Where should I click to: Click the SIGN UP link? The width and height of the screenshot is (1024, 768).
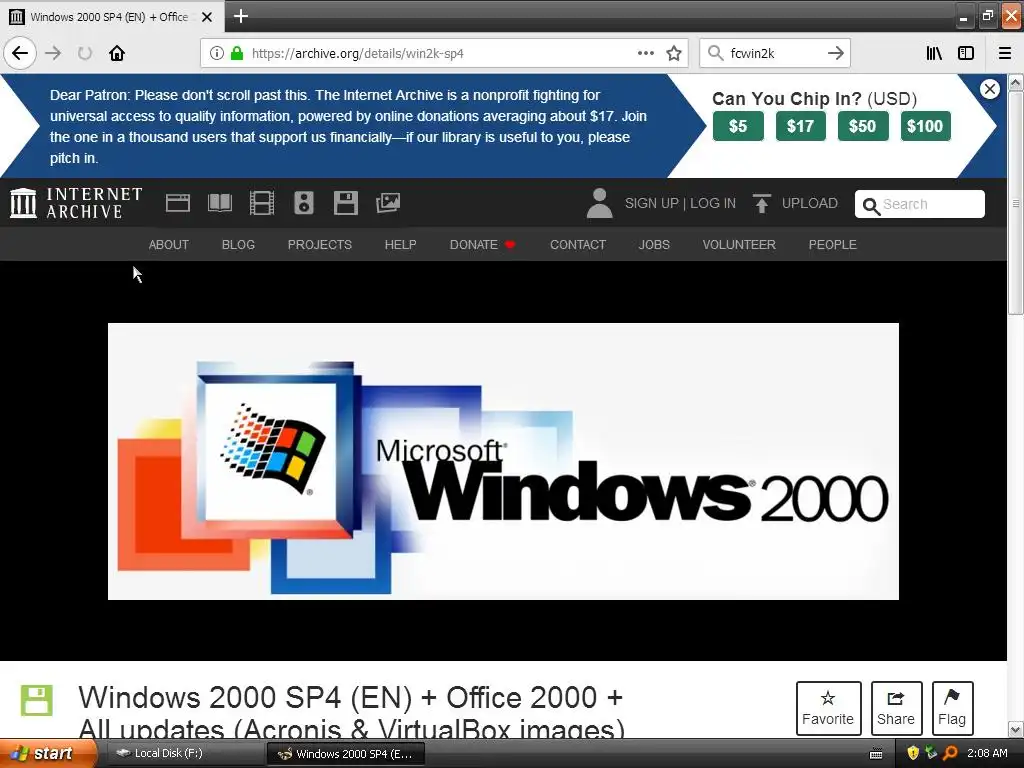point(652,204)
